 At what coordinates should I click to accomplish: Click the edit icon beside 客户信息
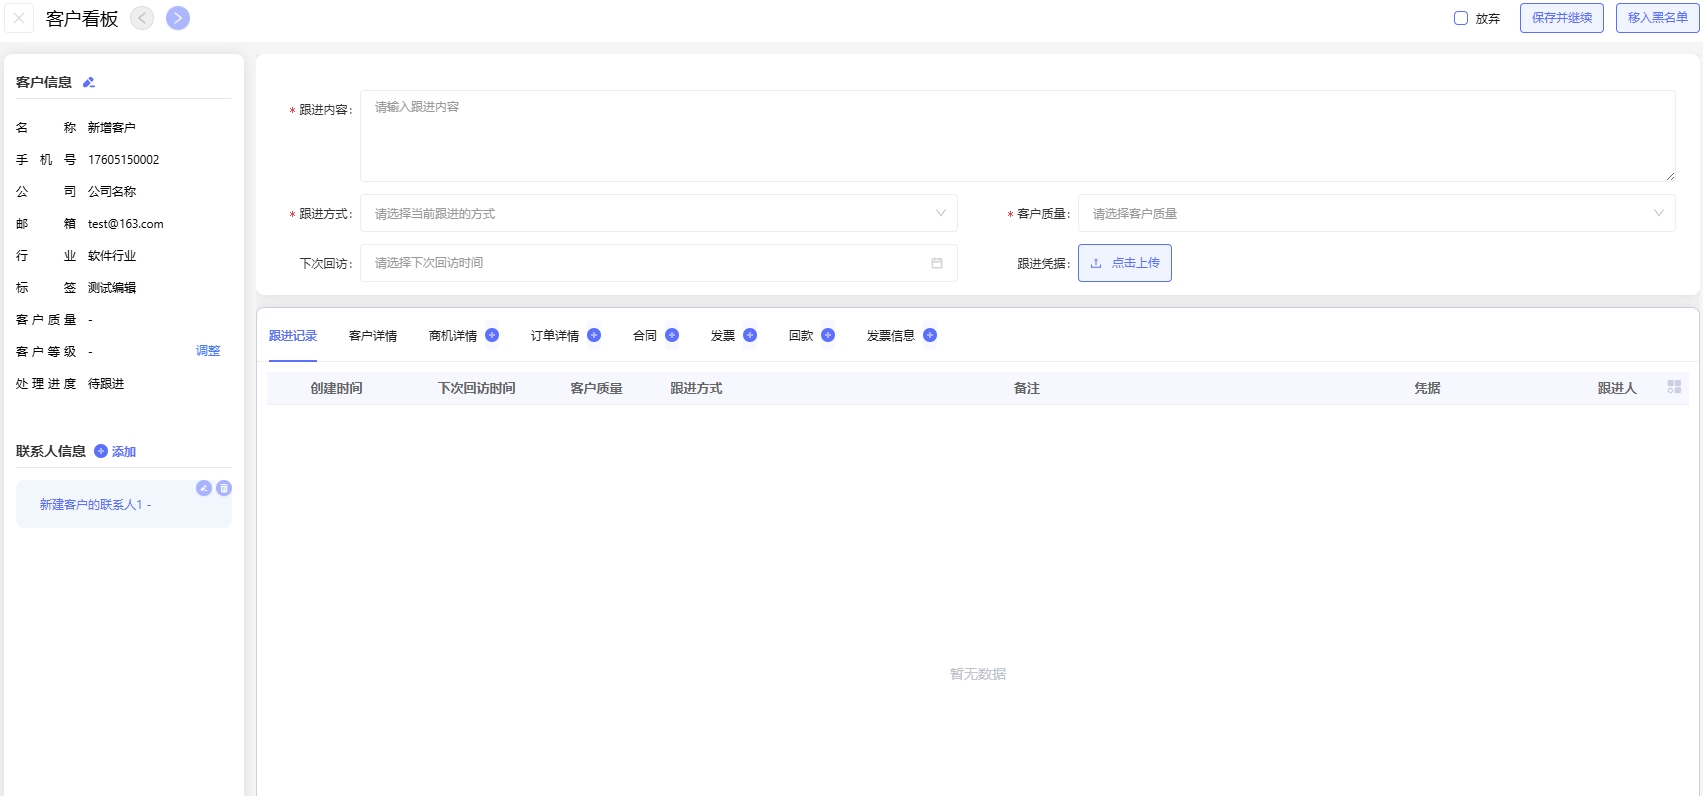[89, 83]
